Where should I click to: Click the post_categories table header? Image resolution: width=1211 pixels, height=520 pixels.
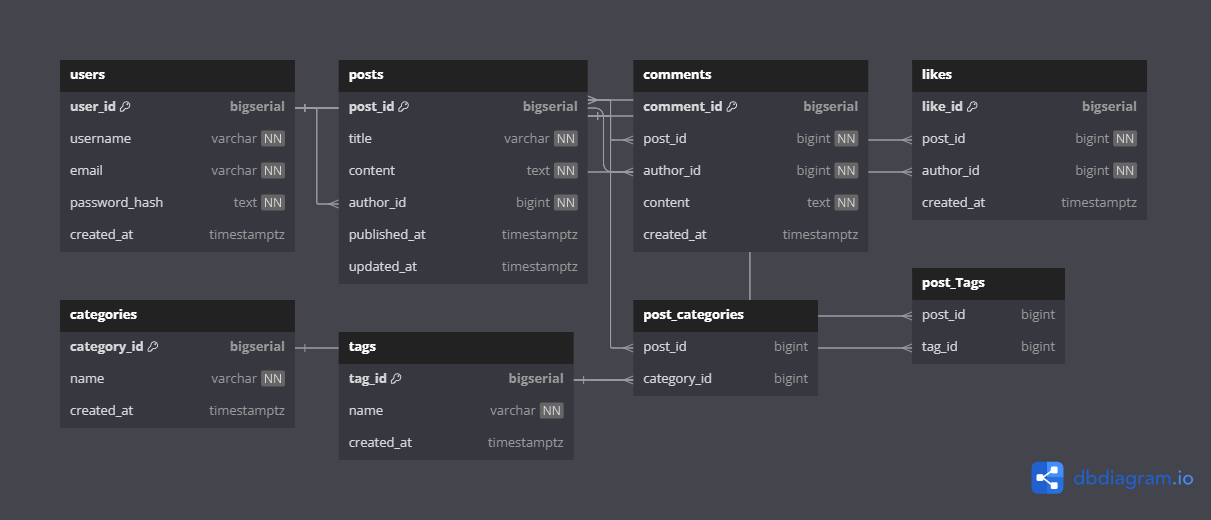pyautogui.click(x=725, y=315)
